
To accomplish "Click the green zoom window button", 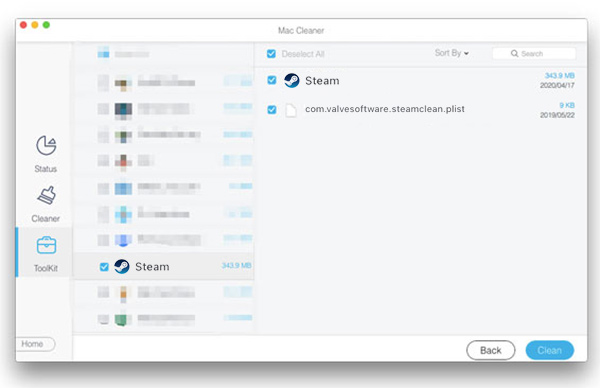I will pyautogui.click(x=46, y=25).
